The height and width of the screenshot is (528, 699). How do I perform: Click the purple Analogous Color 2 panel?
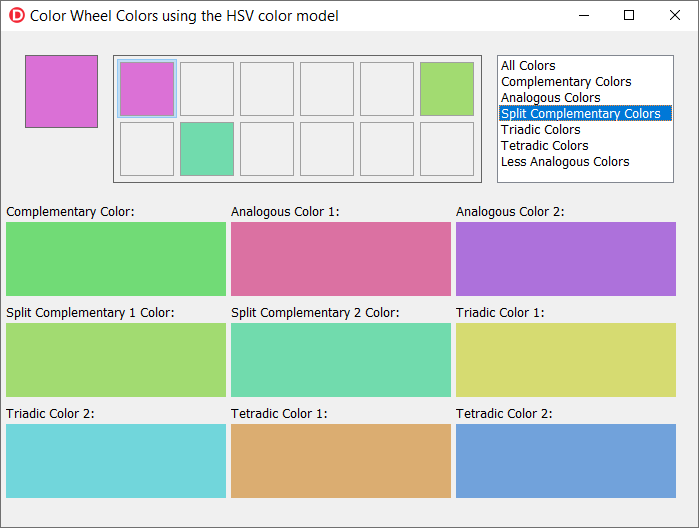click(x=566, y=259)
